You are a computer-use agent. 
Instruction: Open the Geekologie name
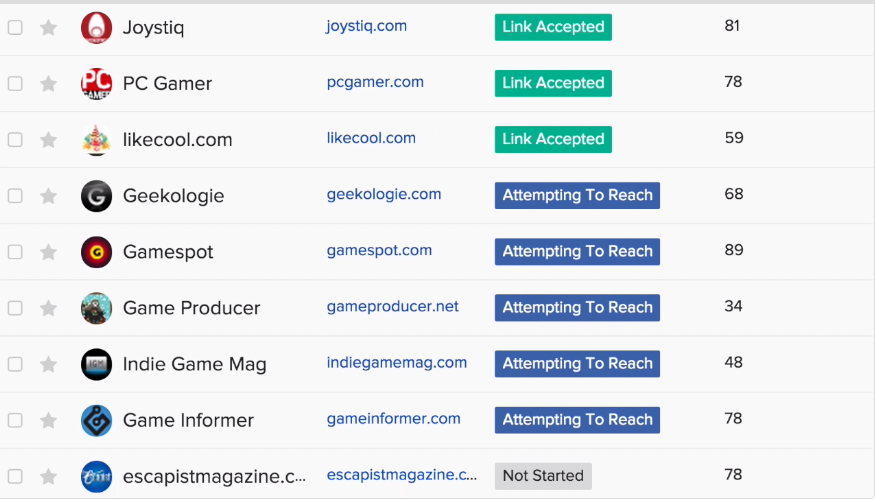coord(174,196)
